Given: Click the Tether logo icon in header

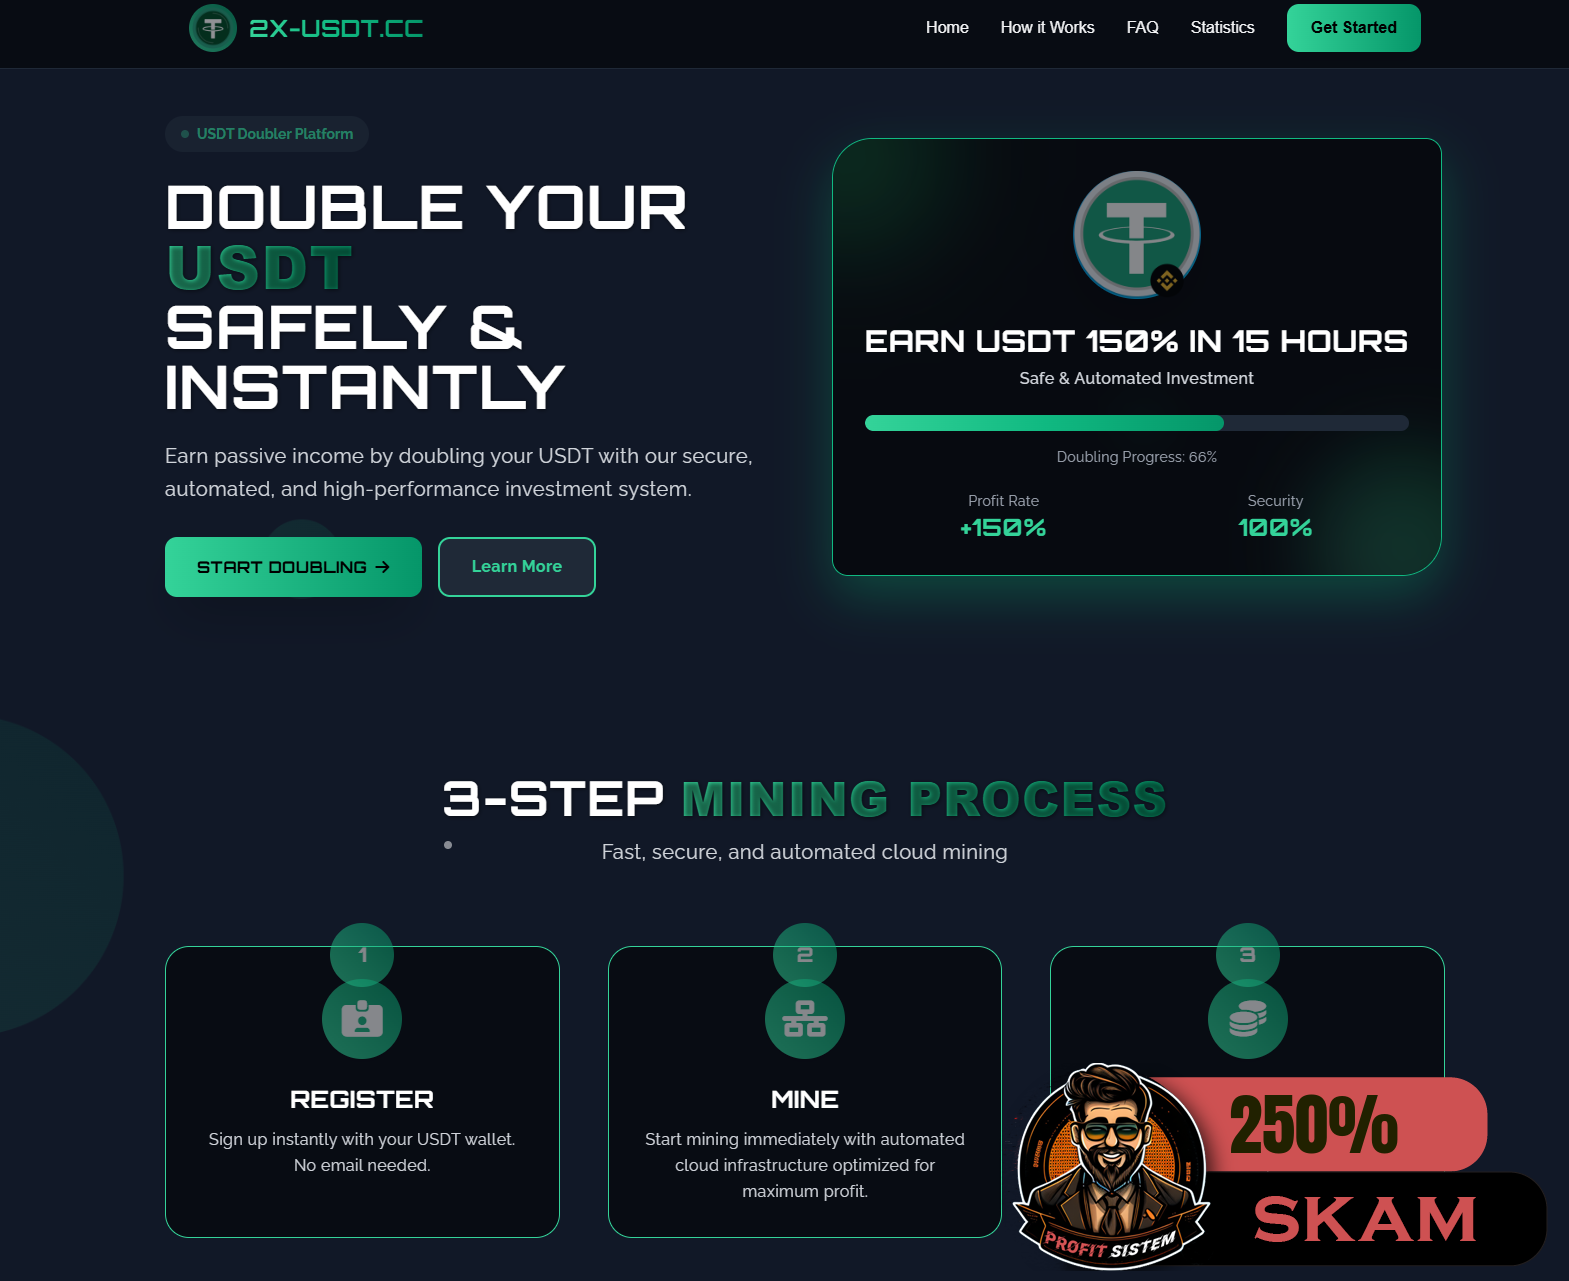Looking at the screenshot, I should tap(213, 28).
